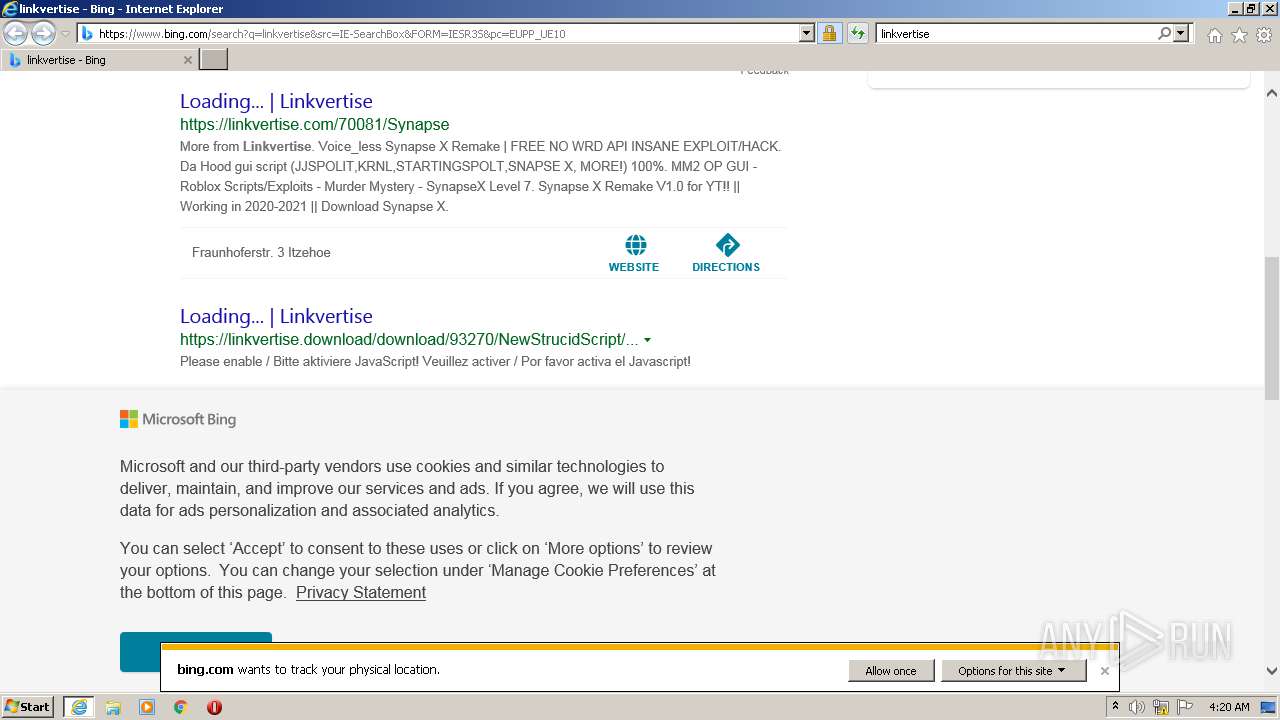Open the volume speaker tray icon
Image resolution: width=1280 pixels, height=720 pixels.
coord(1137,707)
